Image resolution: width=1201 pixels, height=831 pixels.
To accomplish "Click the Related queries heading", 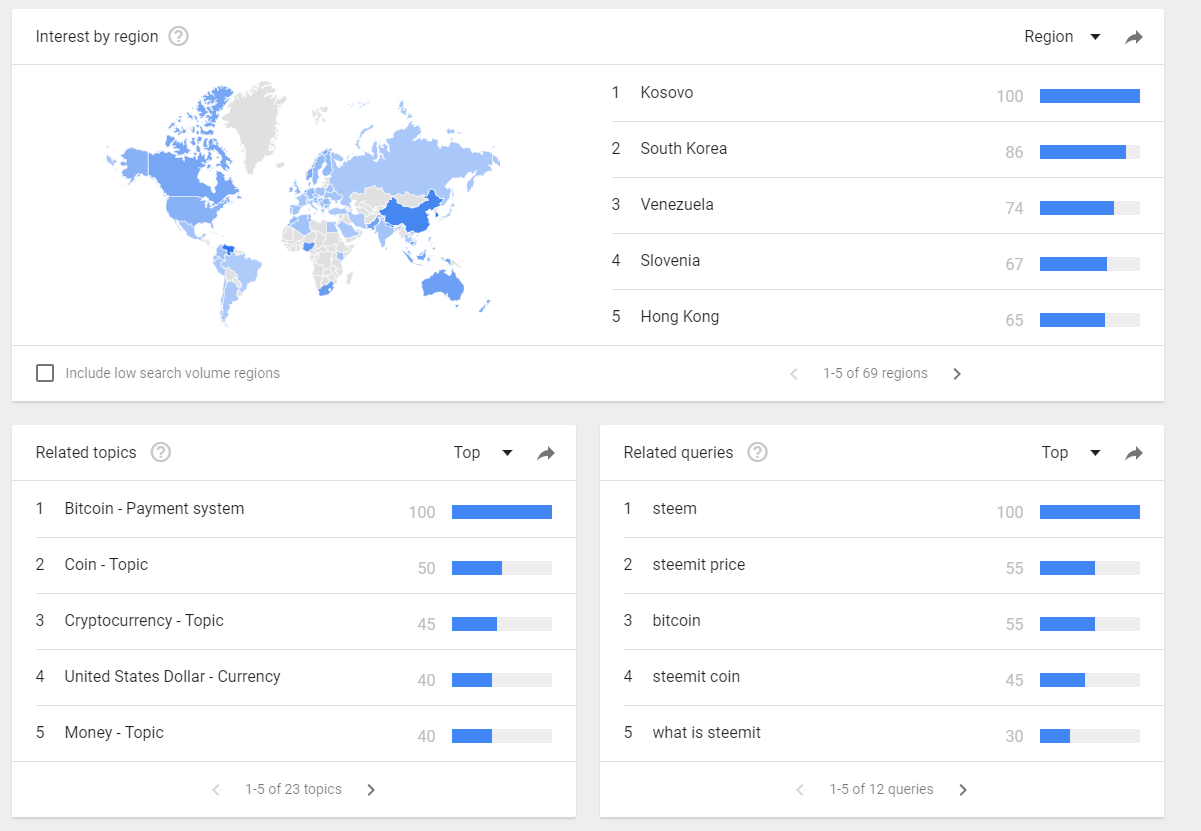I will pyautogui.click(x=678, y=453).
